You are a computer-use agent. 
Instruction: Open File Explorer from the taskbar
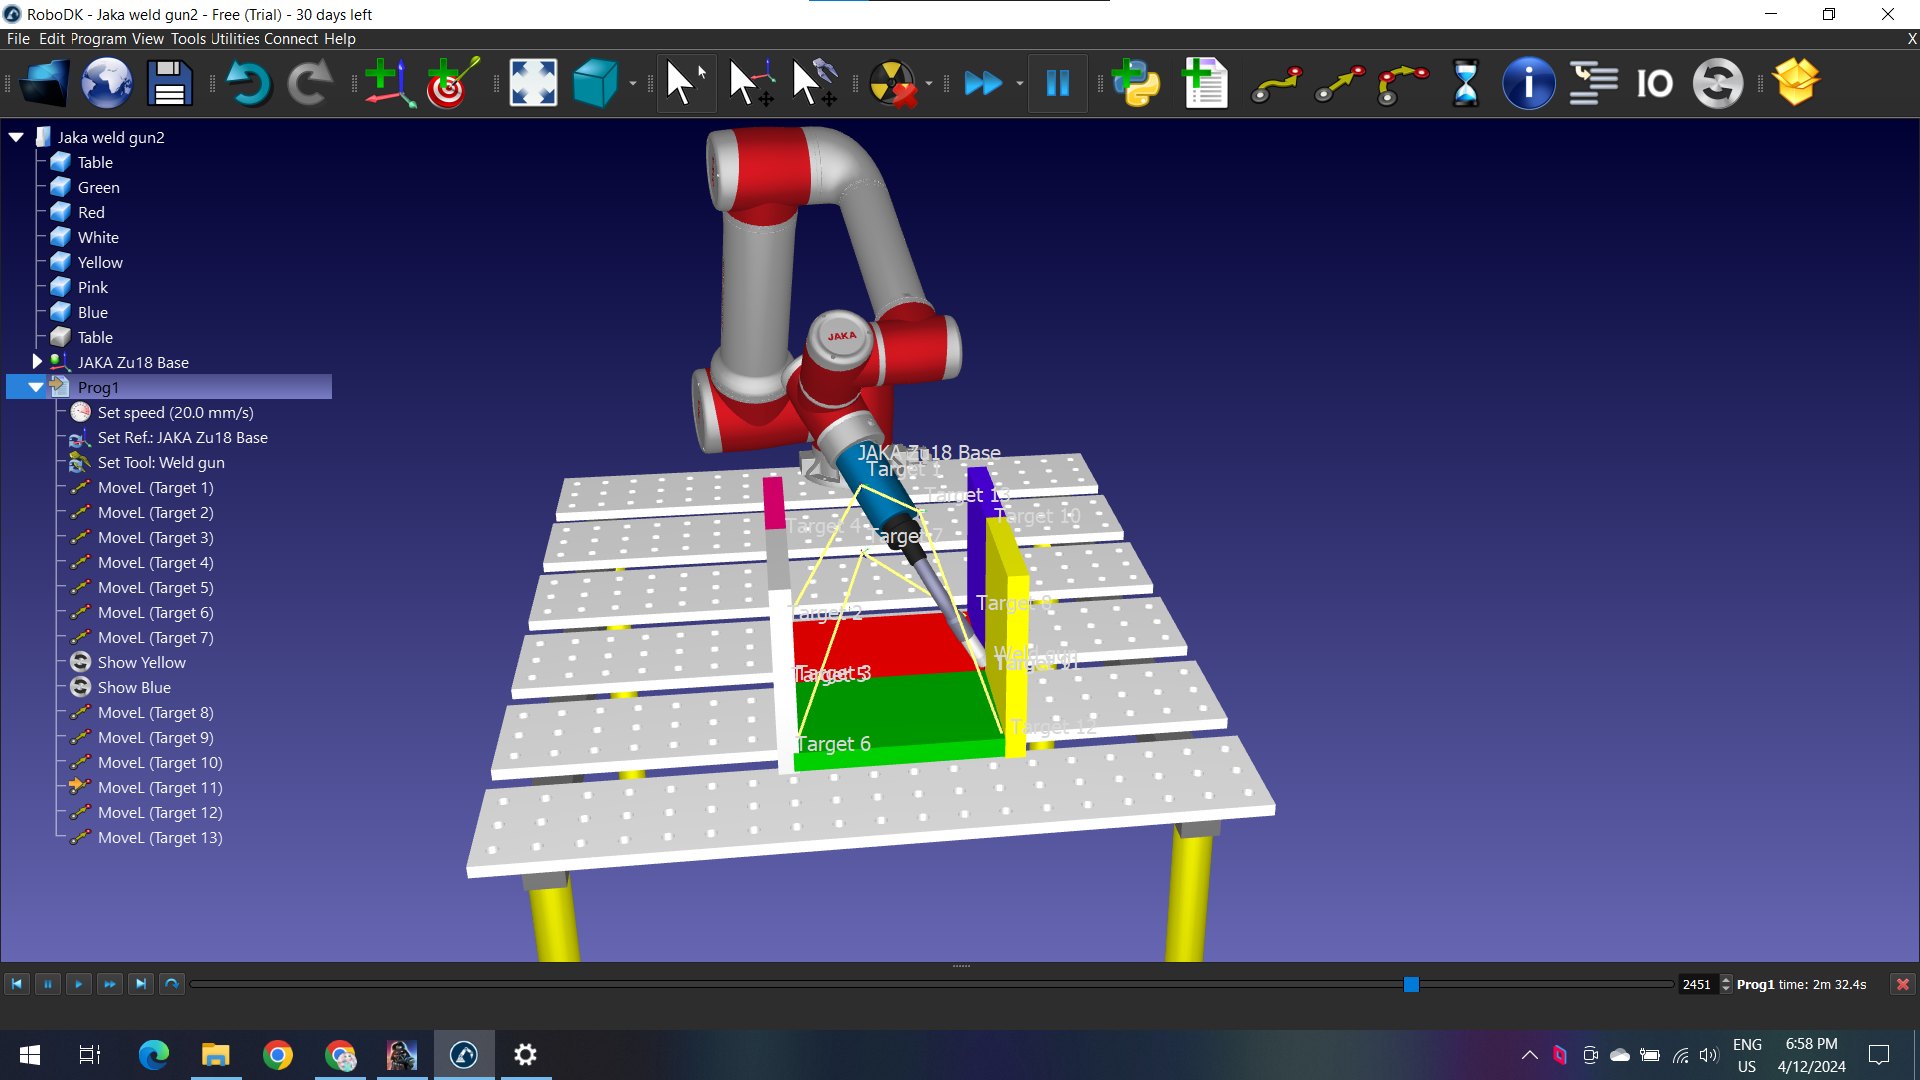[x=216, y=1055]
